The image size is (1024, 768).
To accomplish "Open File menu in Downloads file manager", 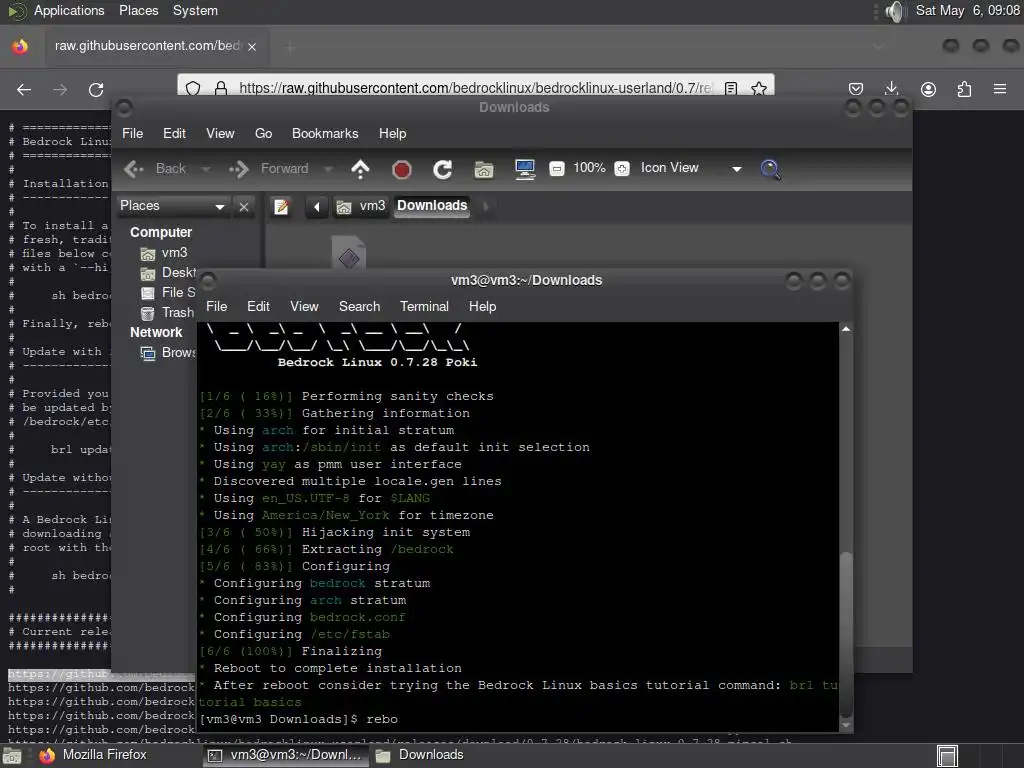I will [x=133, y=133].
